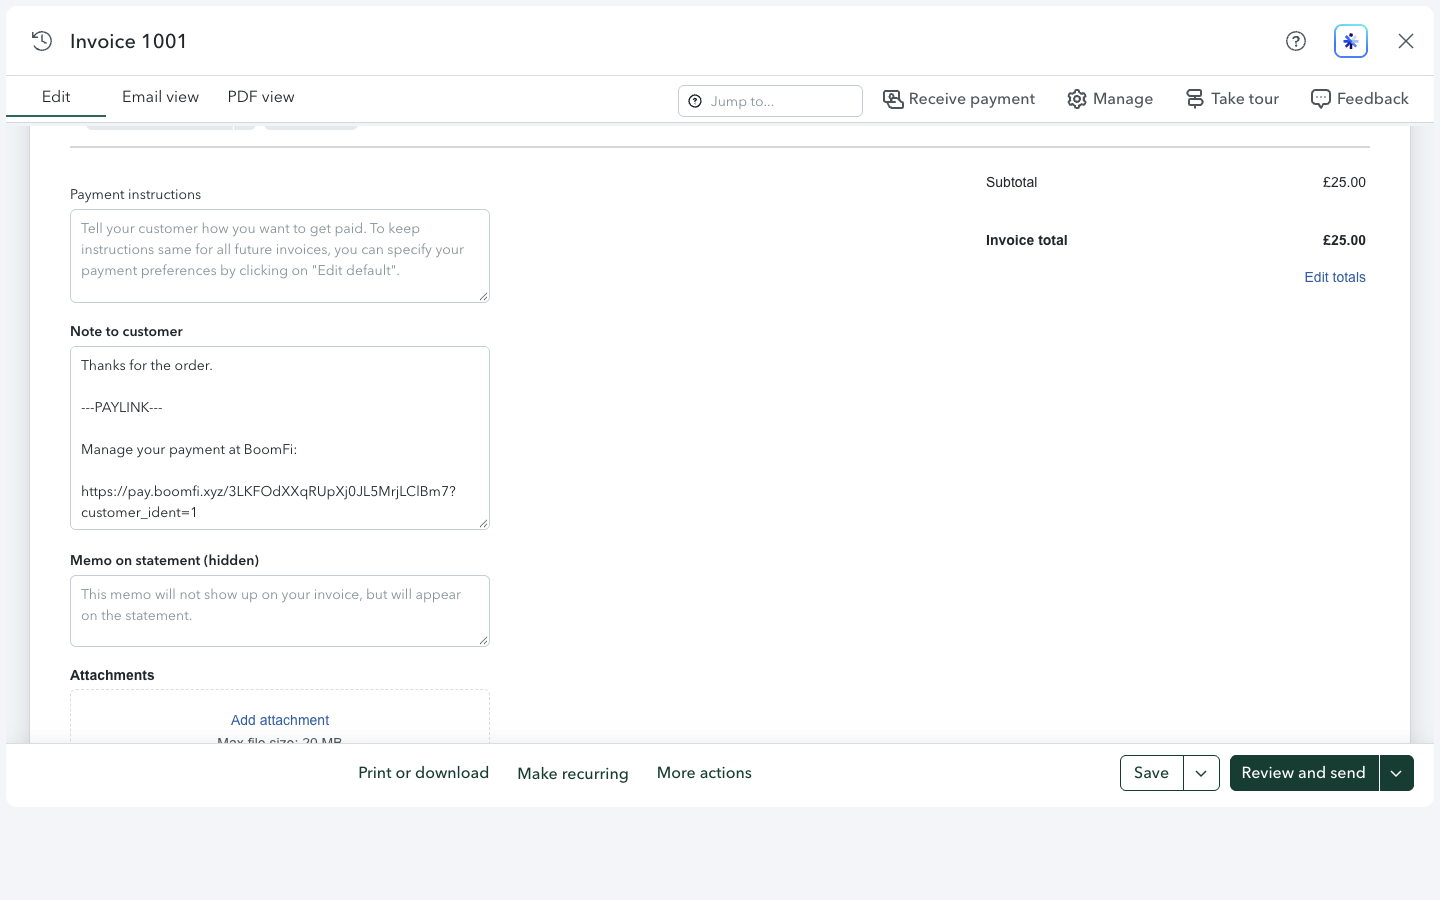
Task: Click Print or download
Action: click(424, 773)
